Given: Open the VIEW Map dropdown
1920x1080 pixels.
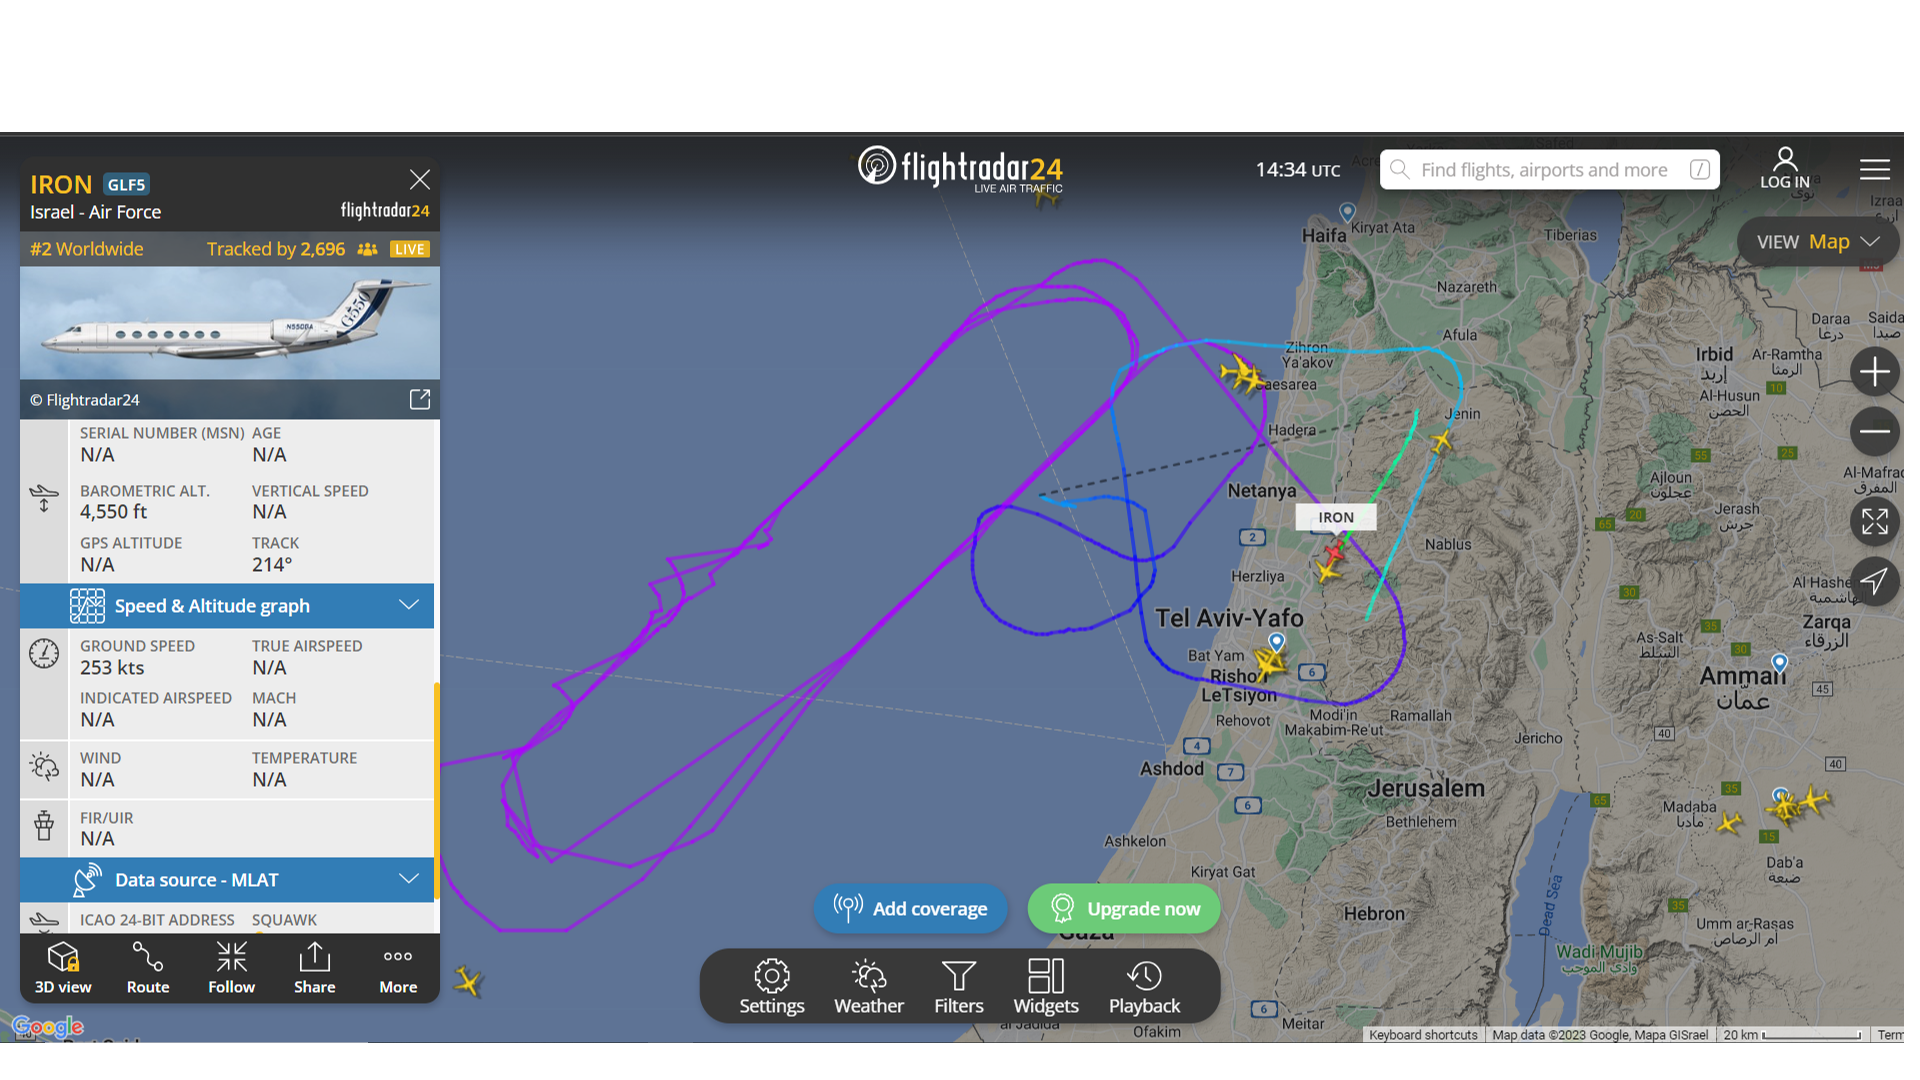Looking at the screenshot, I should 1818,242.
